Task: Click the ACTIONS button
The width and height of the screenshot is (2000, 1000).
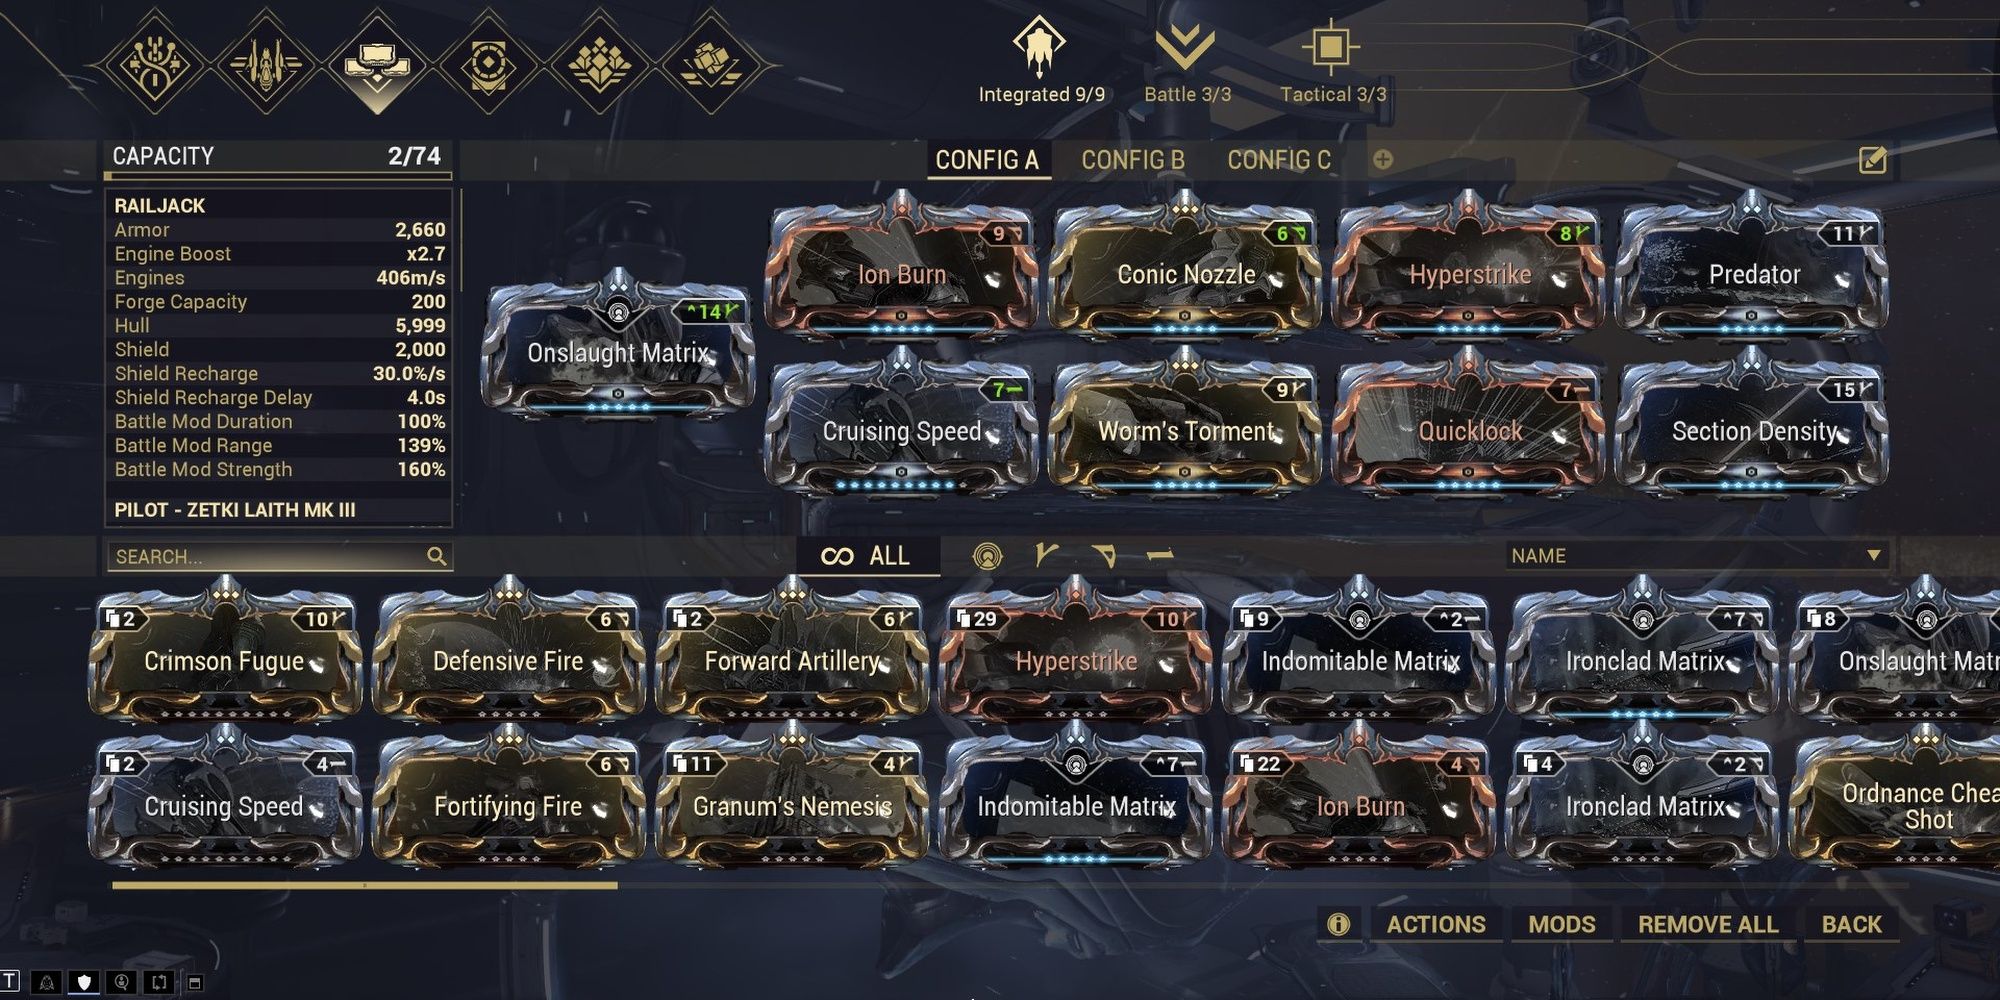Action: (1436, 924)
